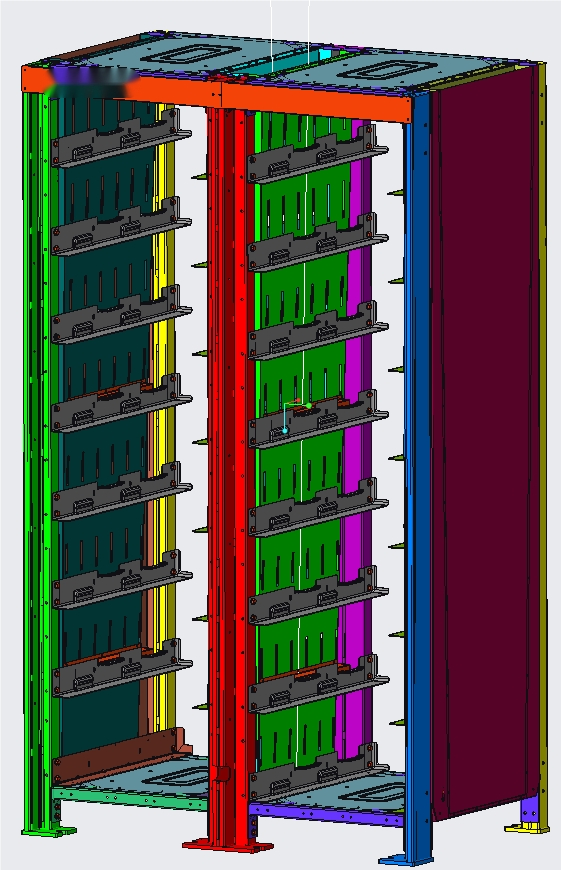Select the red foot plate of center post

tap(228, 845)
